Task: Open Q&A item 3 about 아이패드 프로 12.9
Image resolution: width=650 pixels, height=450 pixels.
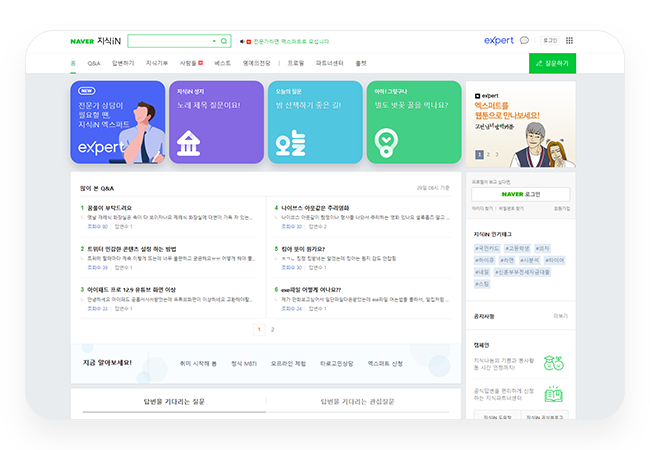Action: tap(131, 290)
